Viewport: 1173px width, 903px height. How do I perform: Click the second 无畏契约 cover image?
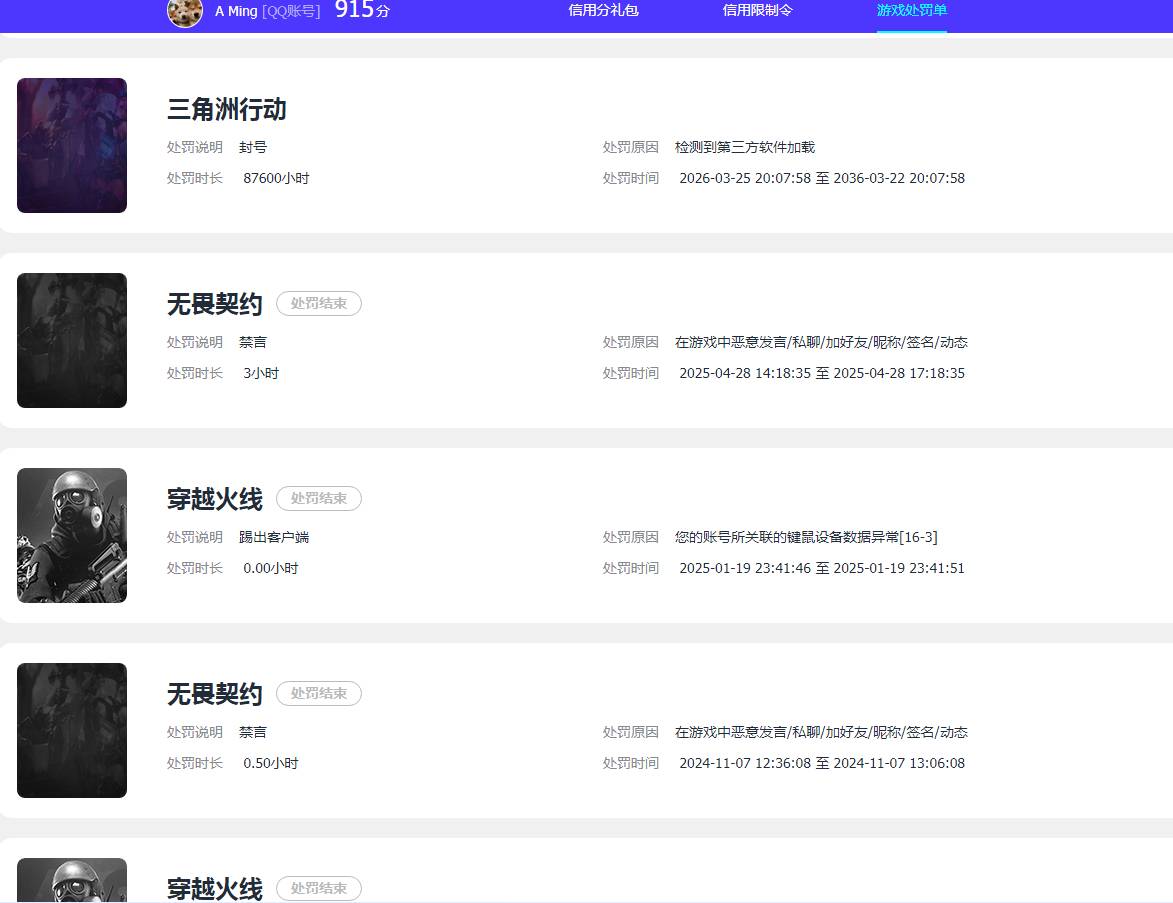click(71, 729)
